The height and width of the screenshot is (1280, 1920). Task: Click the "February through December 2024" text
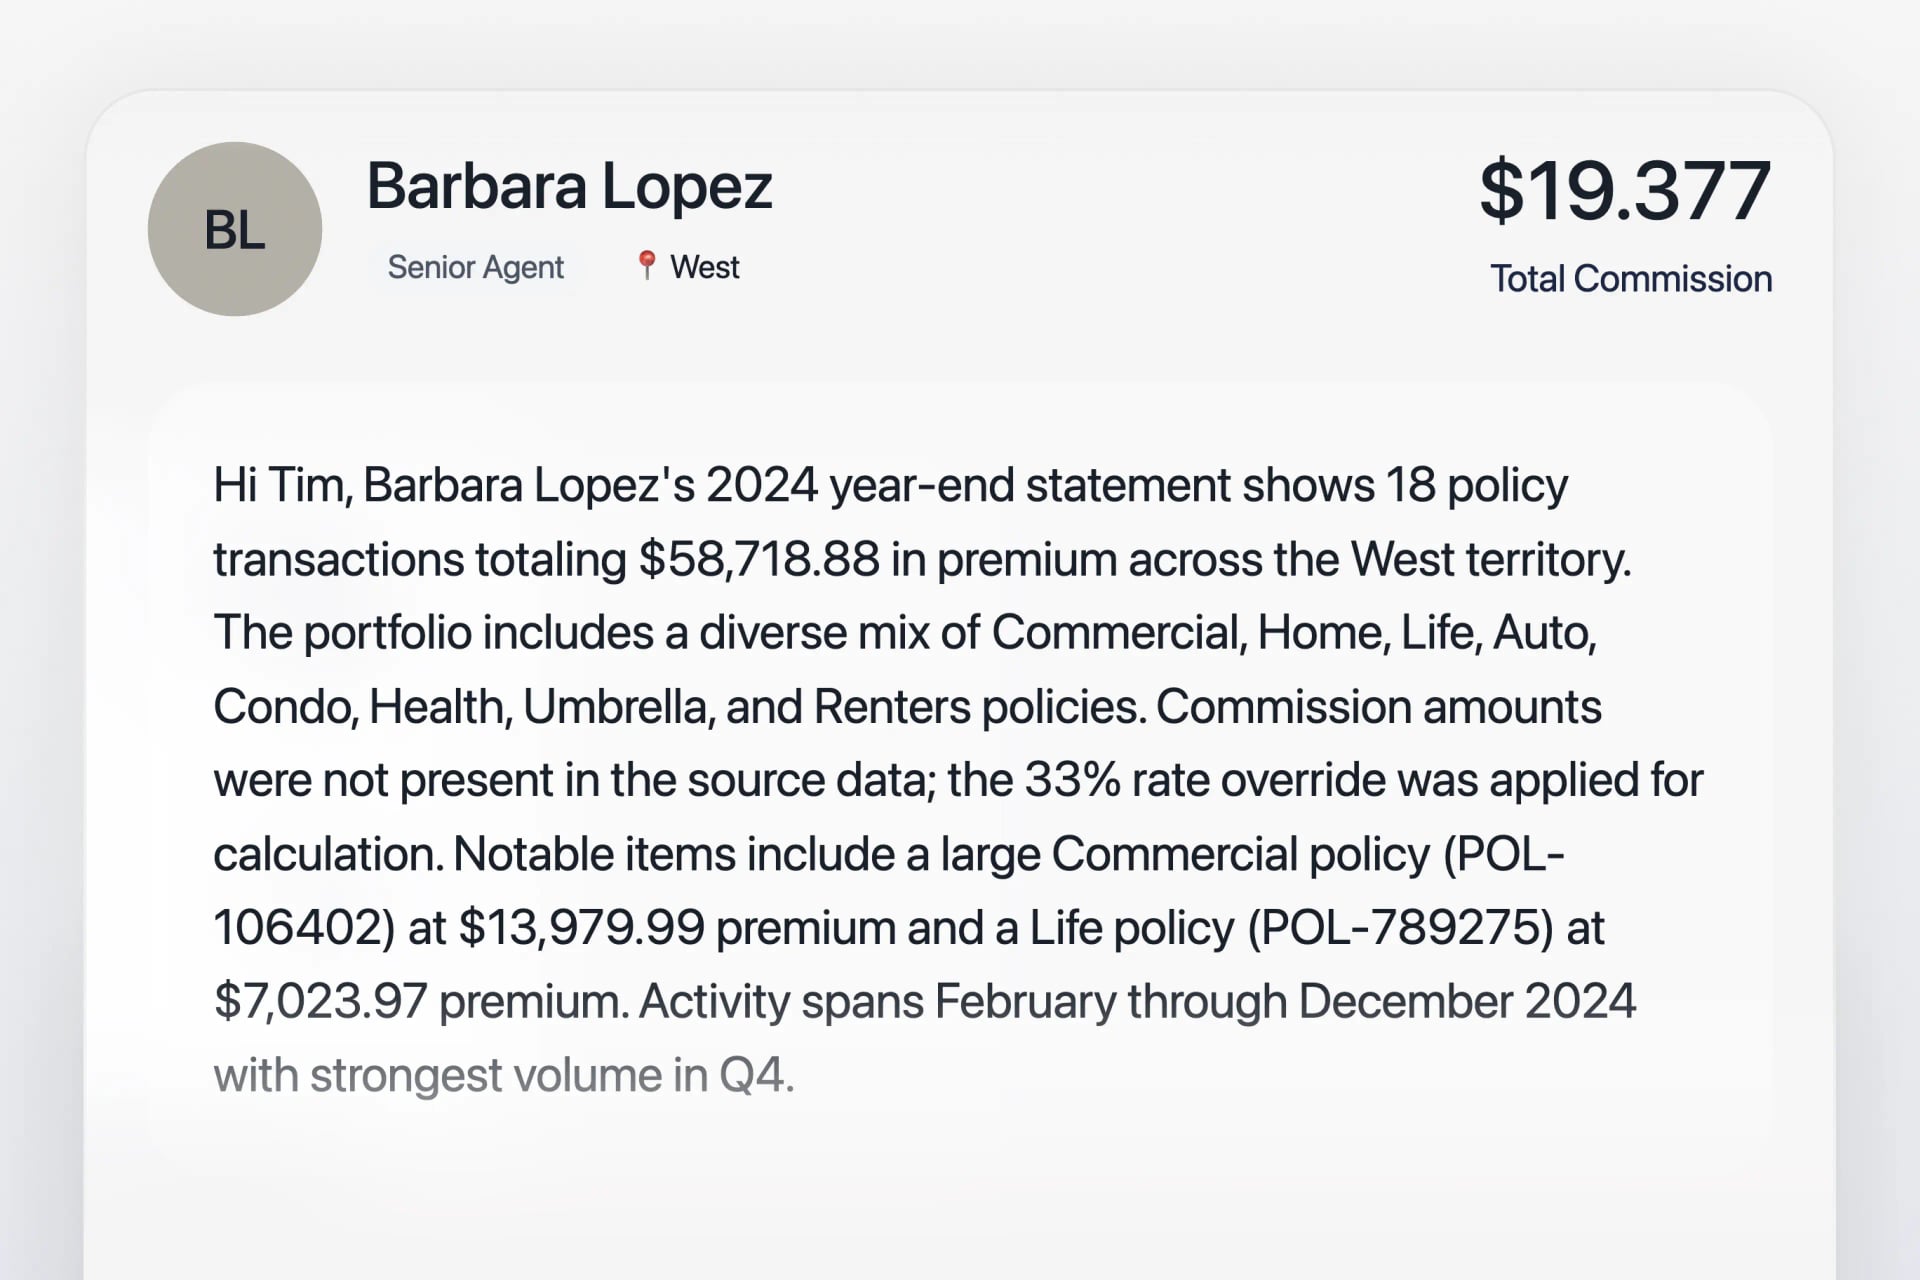point(1284,1001)
